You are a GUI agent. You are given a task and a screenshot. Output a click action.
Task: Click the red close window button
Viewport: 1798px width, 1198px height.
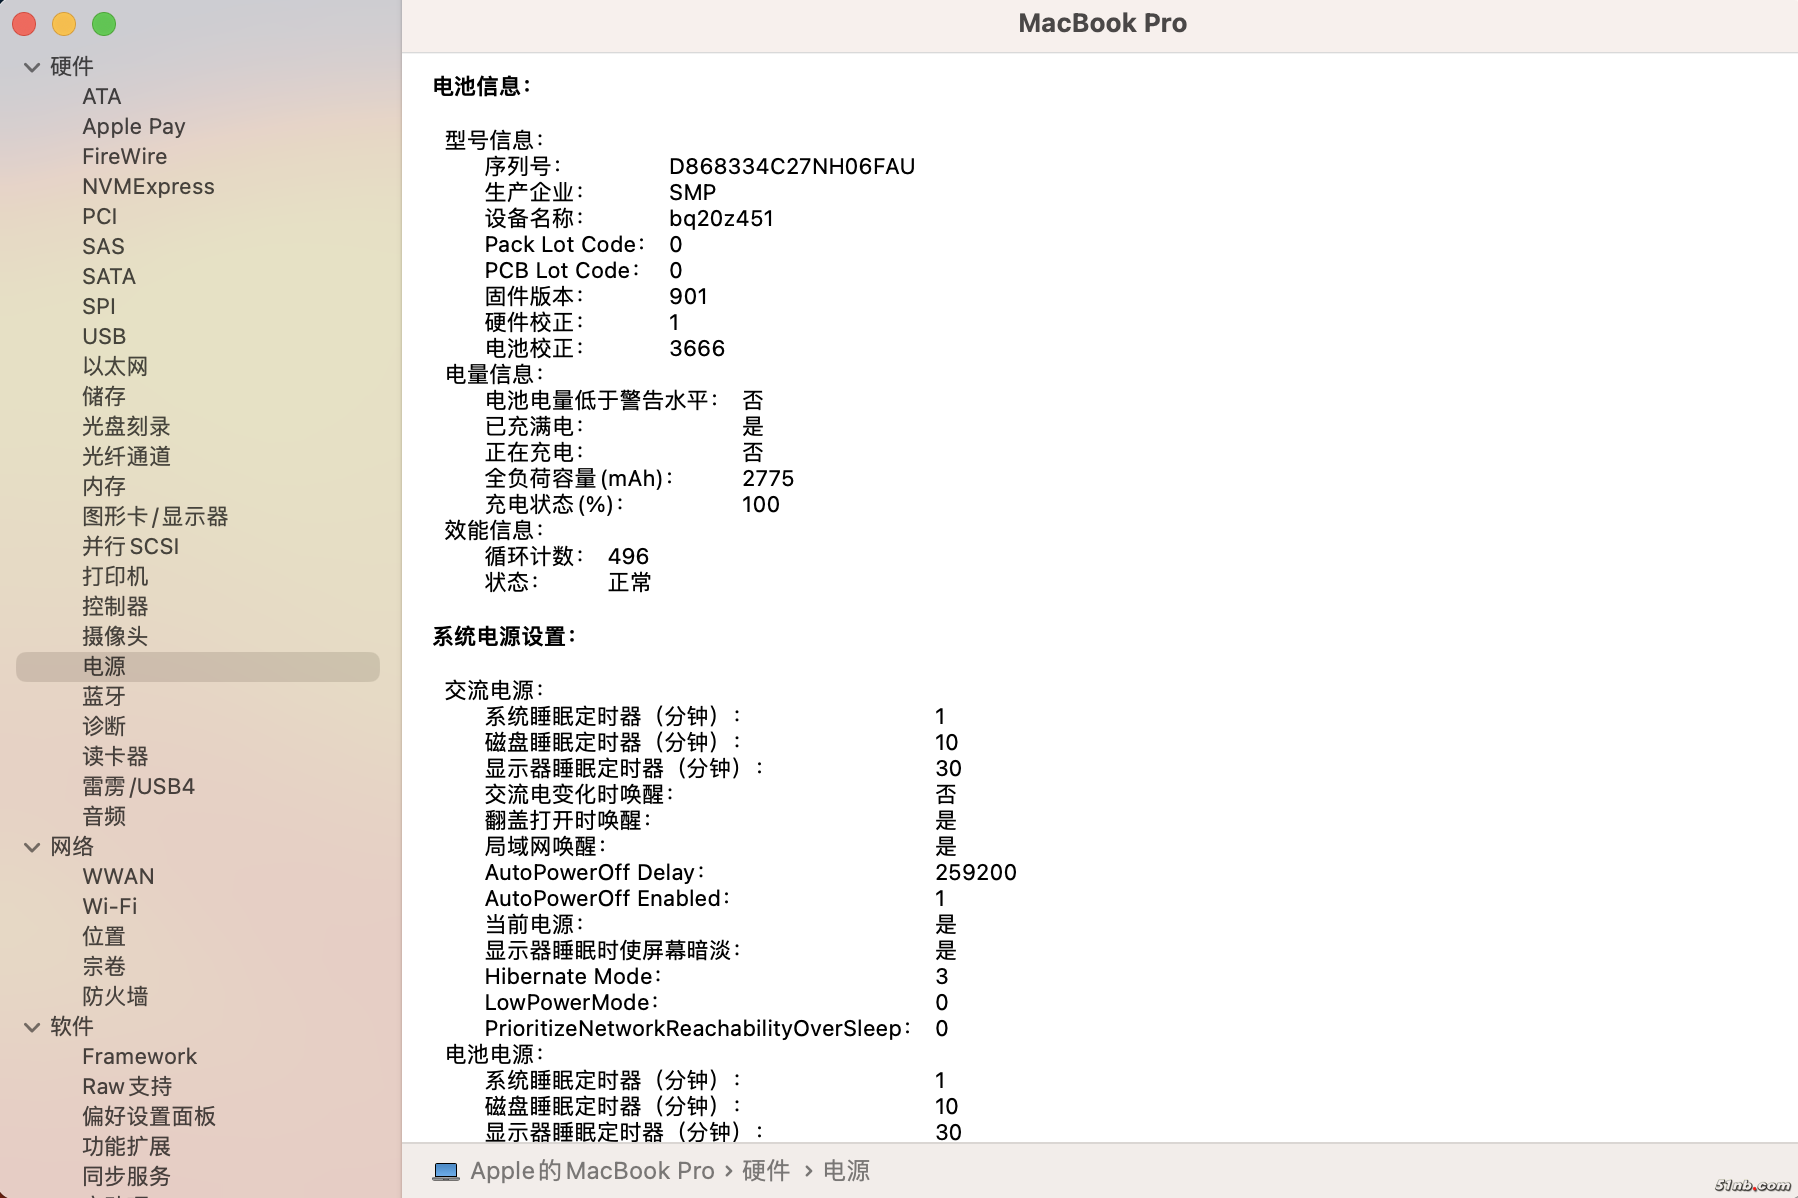[x=24, y=24]
